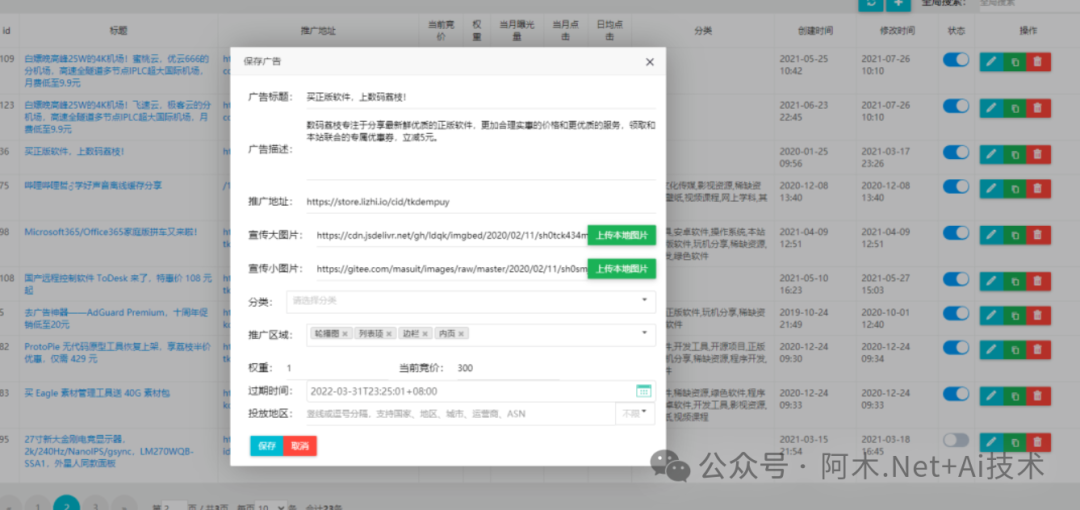Click the refresh icon button at top
This screenshot has height=510, width=1080.
pyautogui.click(x=870, y=3)
